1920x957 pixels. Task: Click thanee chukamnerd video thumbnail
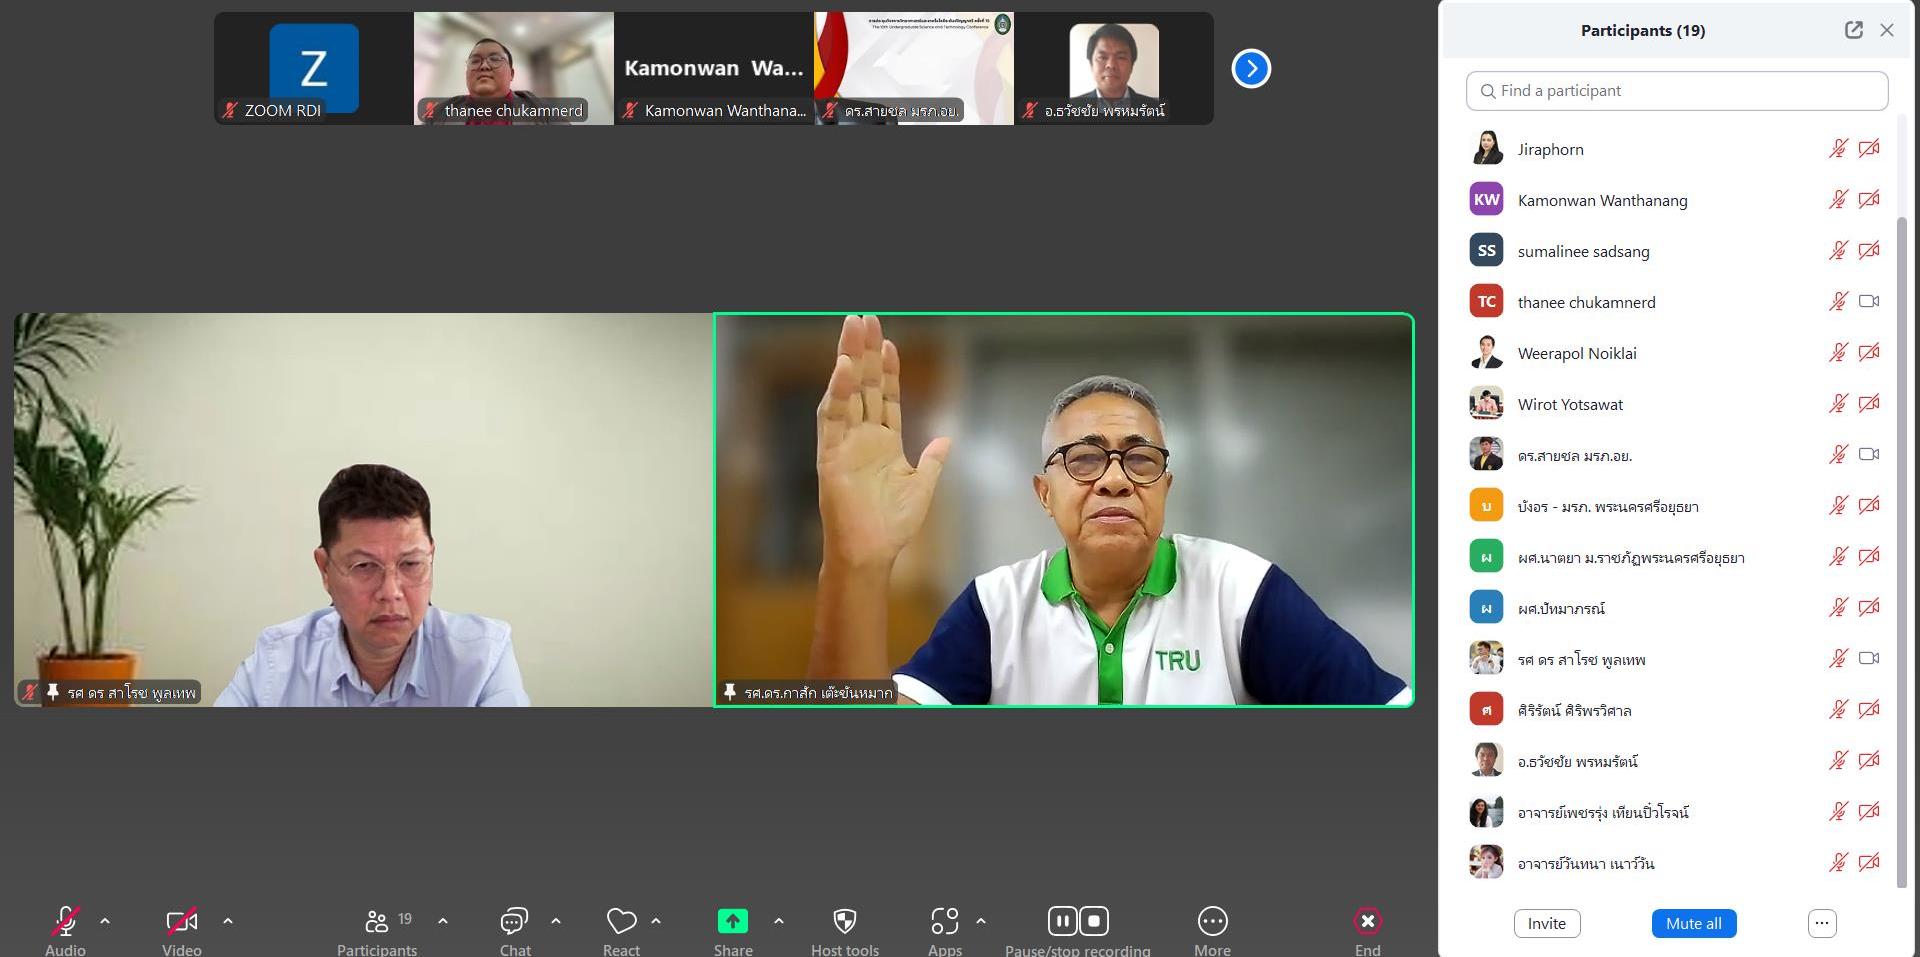coord(514,69)
